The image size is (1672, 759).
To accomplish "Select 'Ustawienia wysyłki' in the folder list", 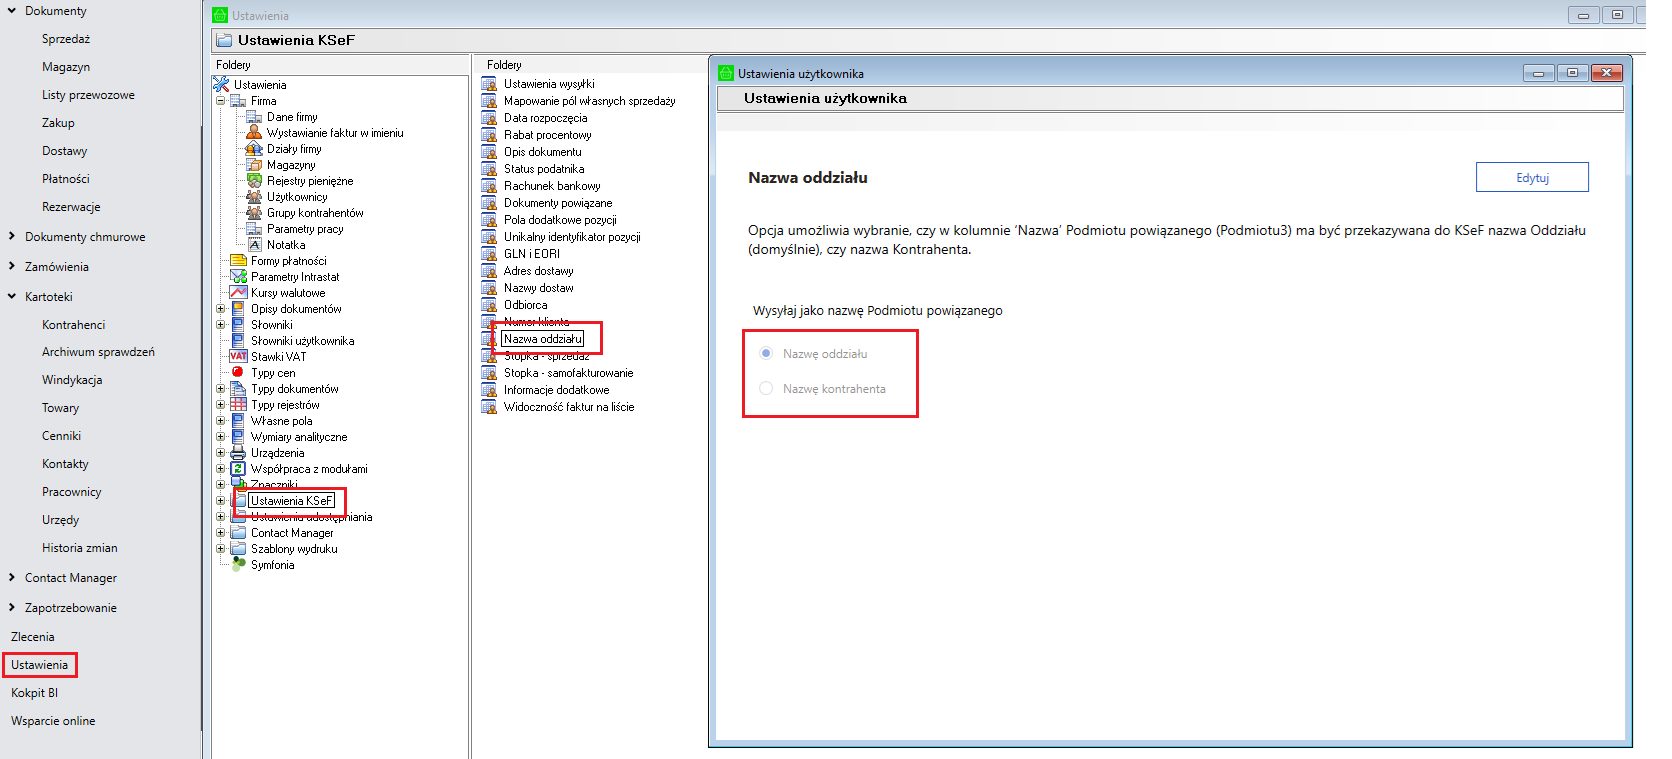I will click(549, 84).
